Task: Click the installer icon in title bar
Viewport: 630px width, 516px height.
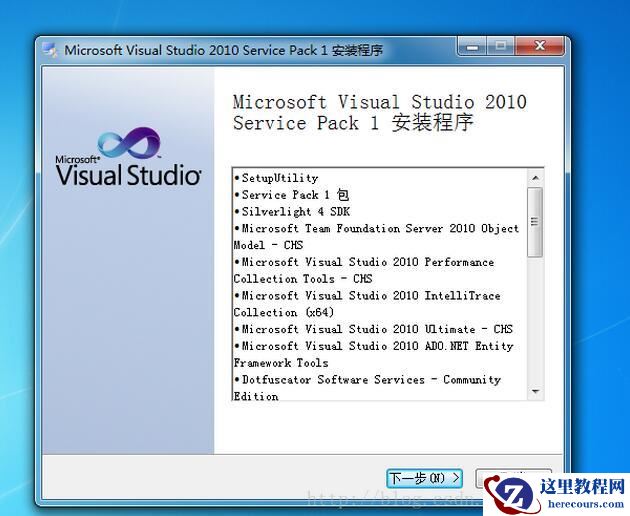Action: click(x=50, y=50)
